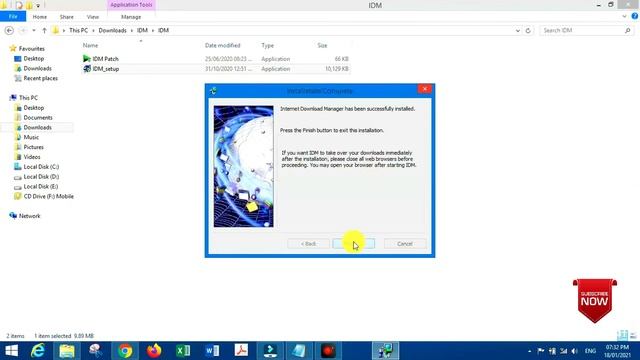Open Explorer help icon
The height and width of the screenshot is (360, 640).
635,16
